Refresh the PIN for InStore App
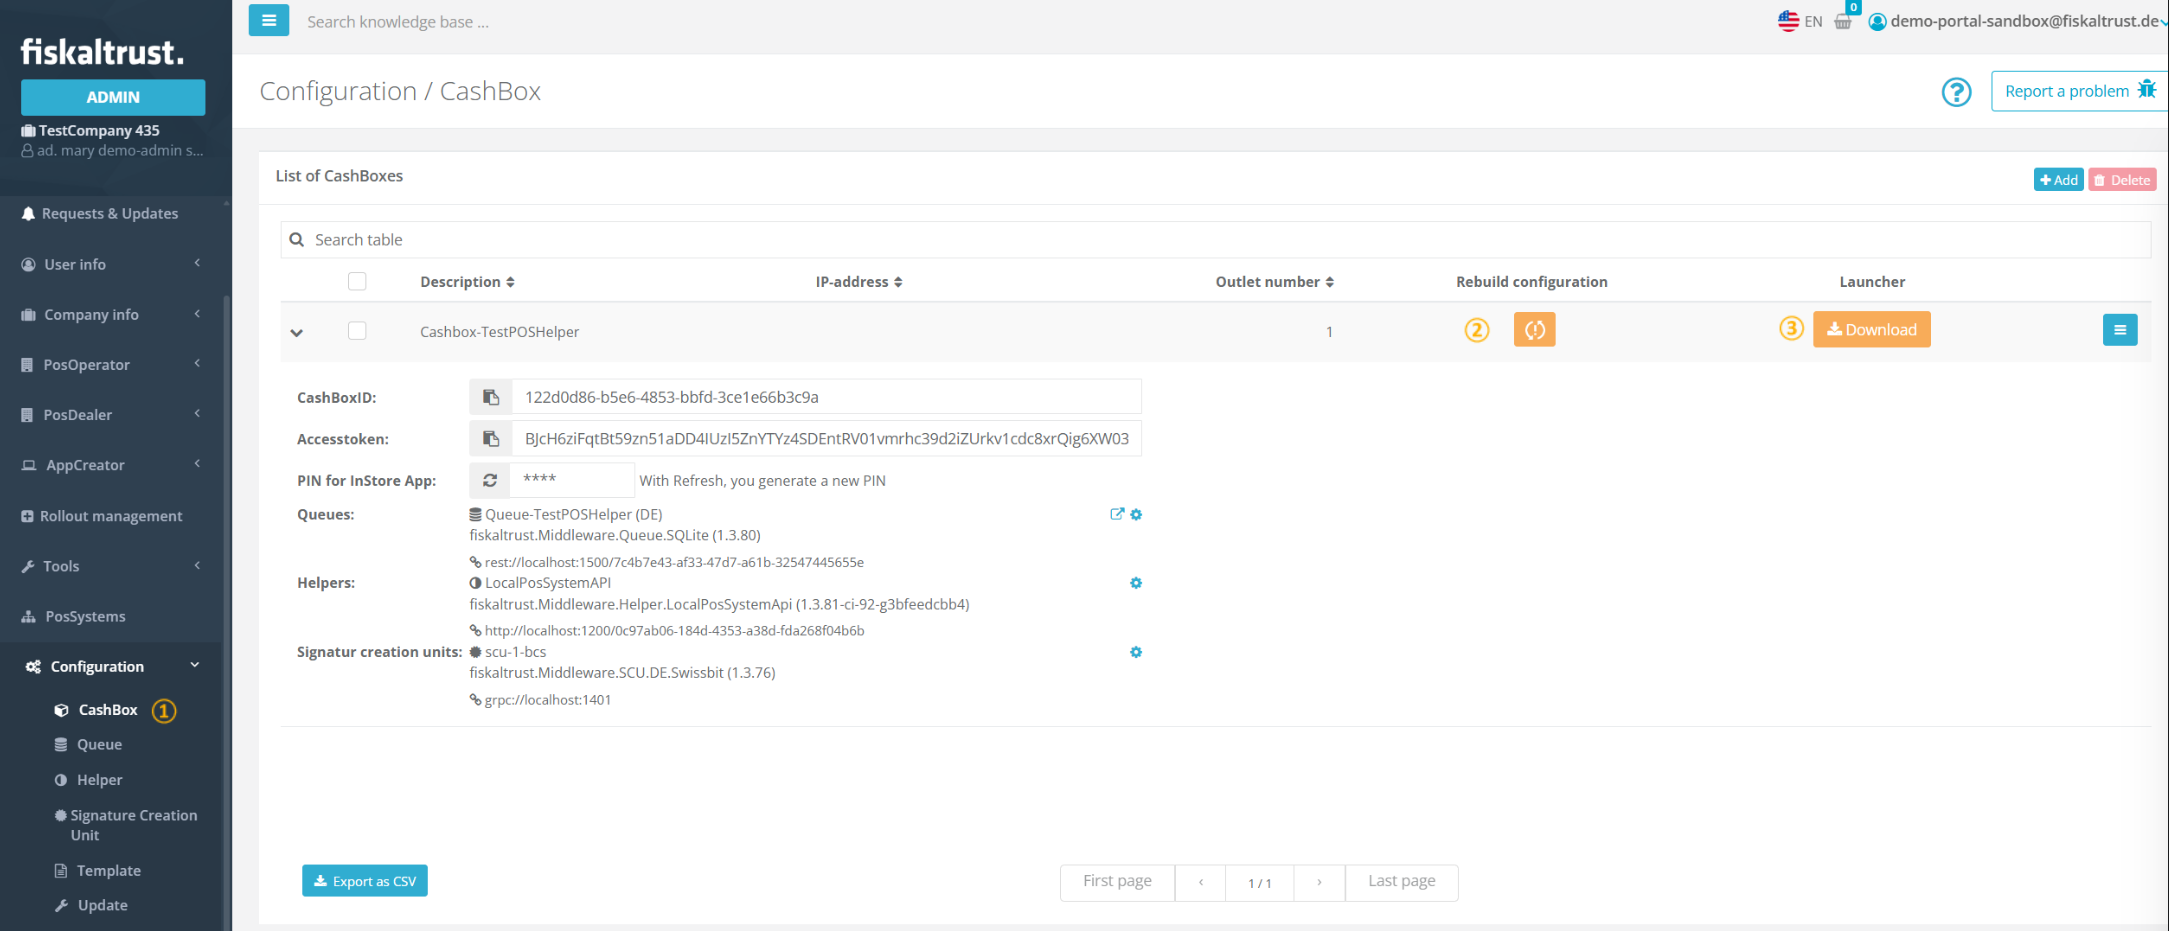Image resolution: width=2169 pixels, height=931 pixels. (x=490, y=480)
